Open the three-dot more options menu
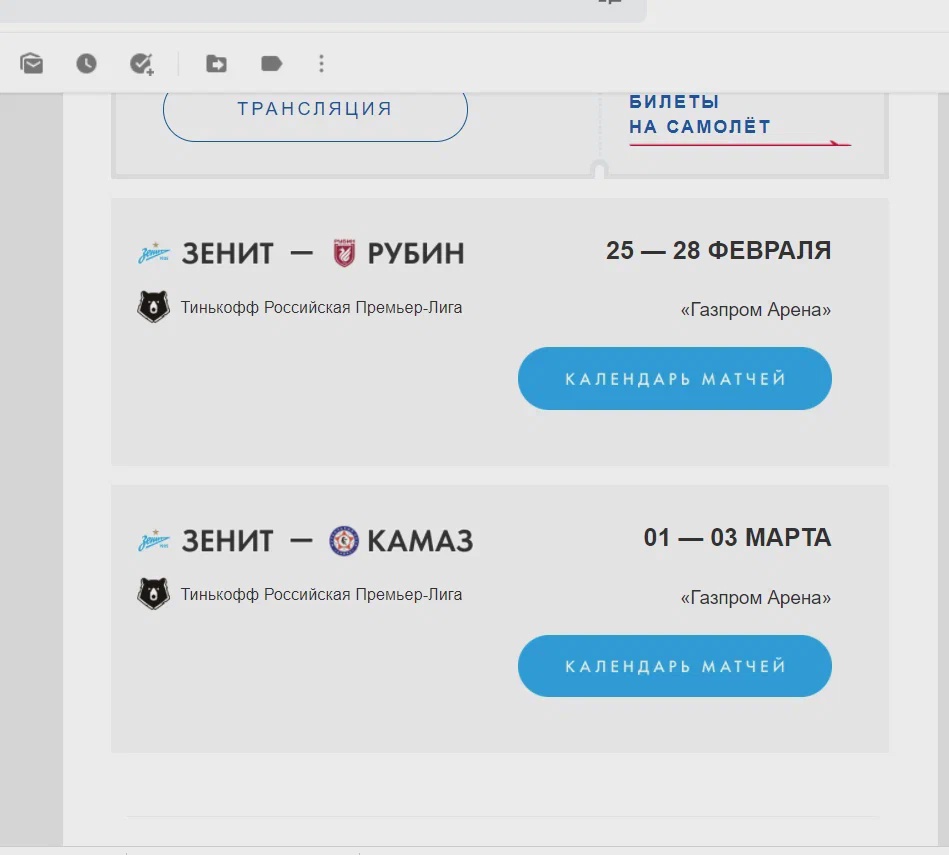 pyautogui.click(x=321, y=64)
